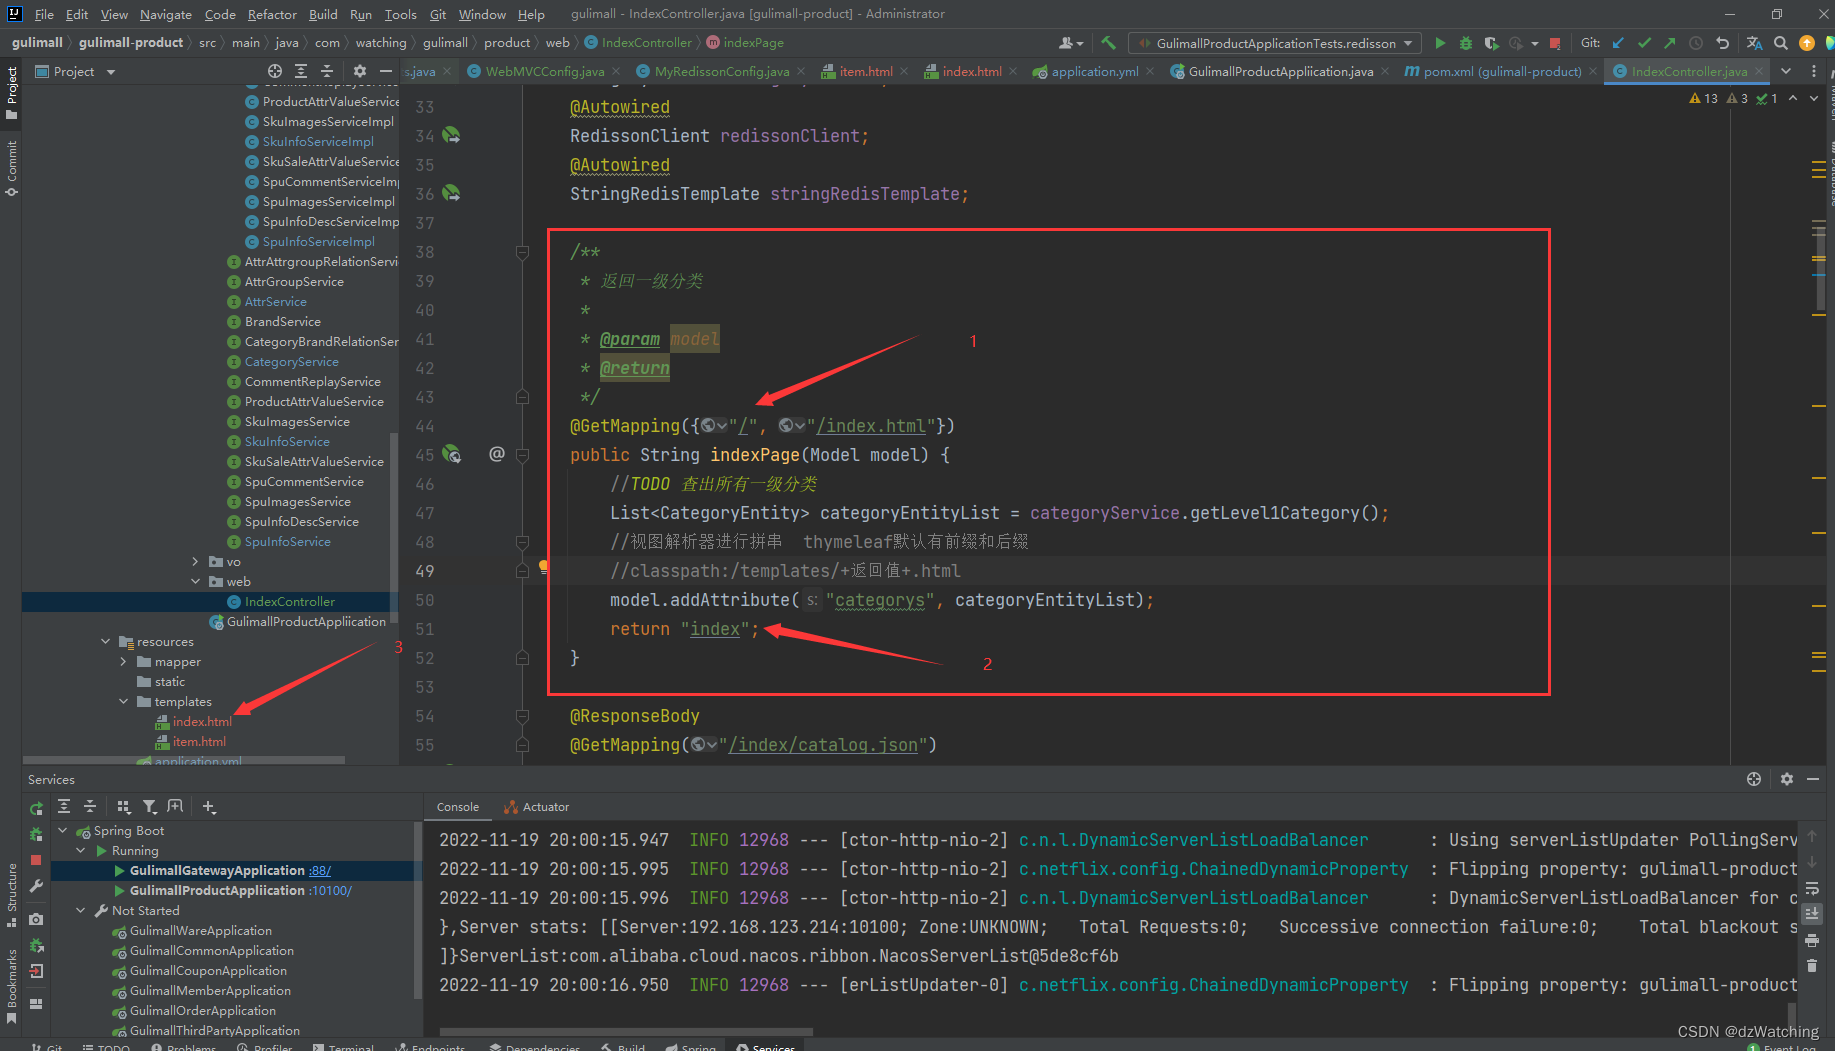Collapse the web folder
The width and height of the screenshot is (1835, 1051).
click(x=196, y=582)
